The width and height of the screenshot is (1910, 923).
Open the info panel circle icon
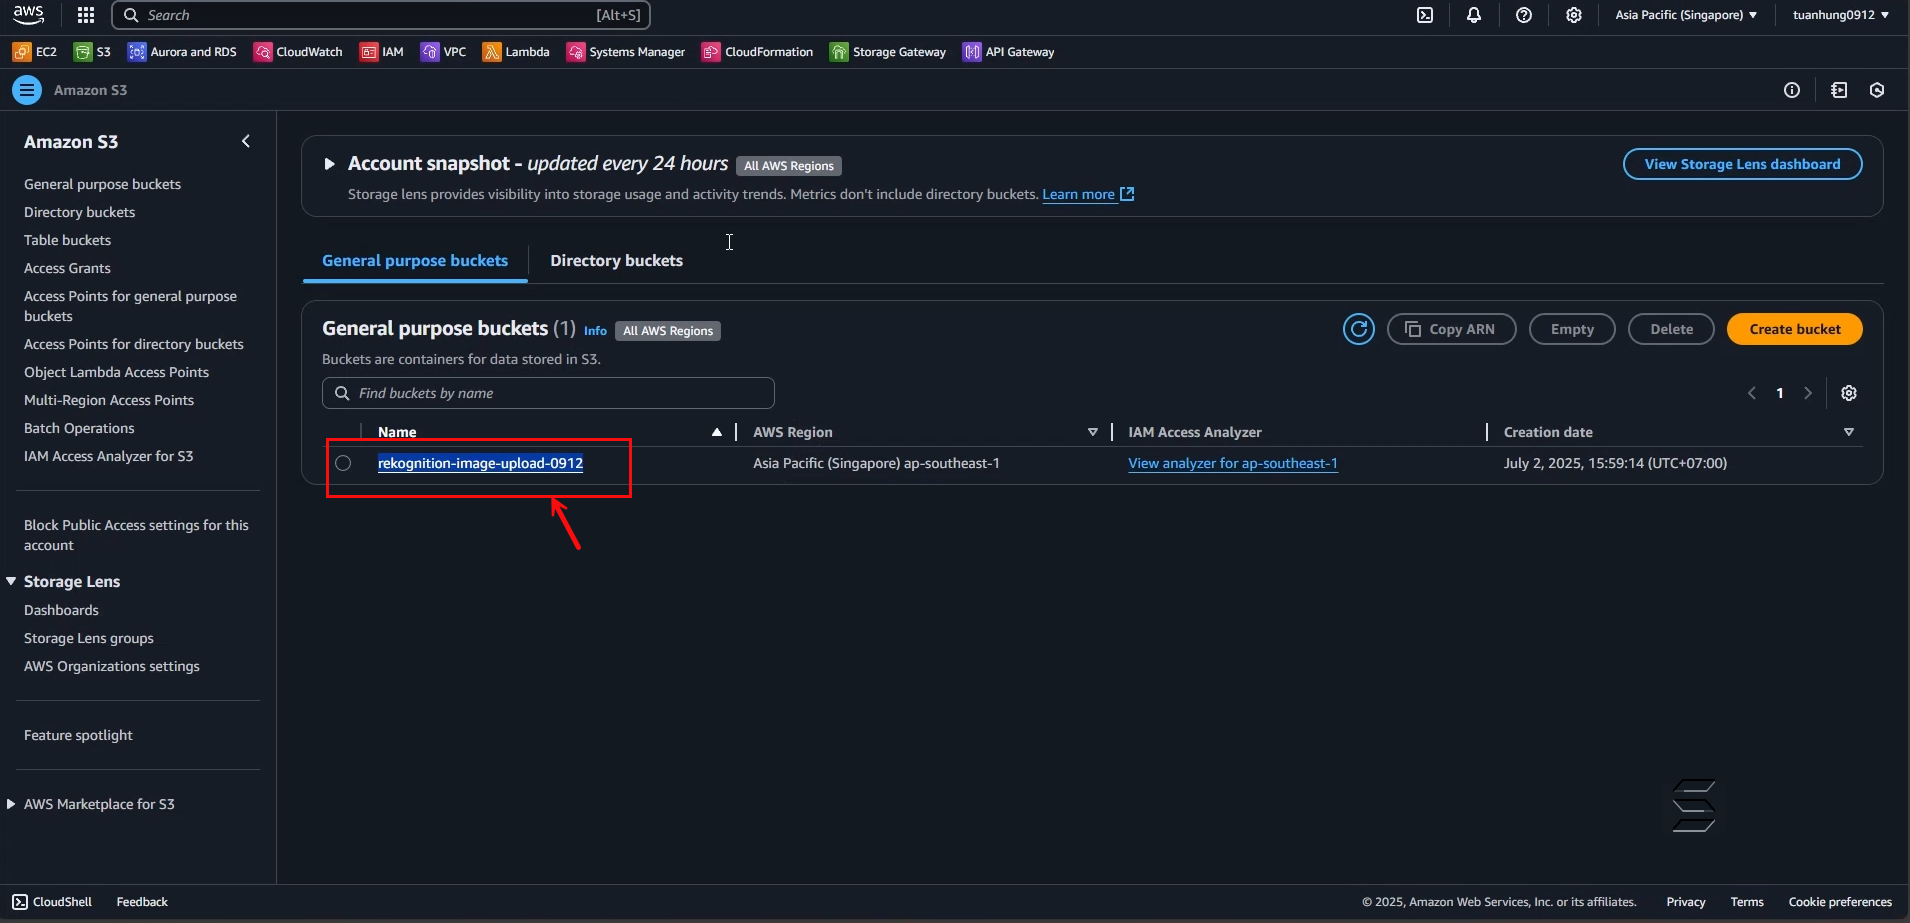coord(1792,90)
